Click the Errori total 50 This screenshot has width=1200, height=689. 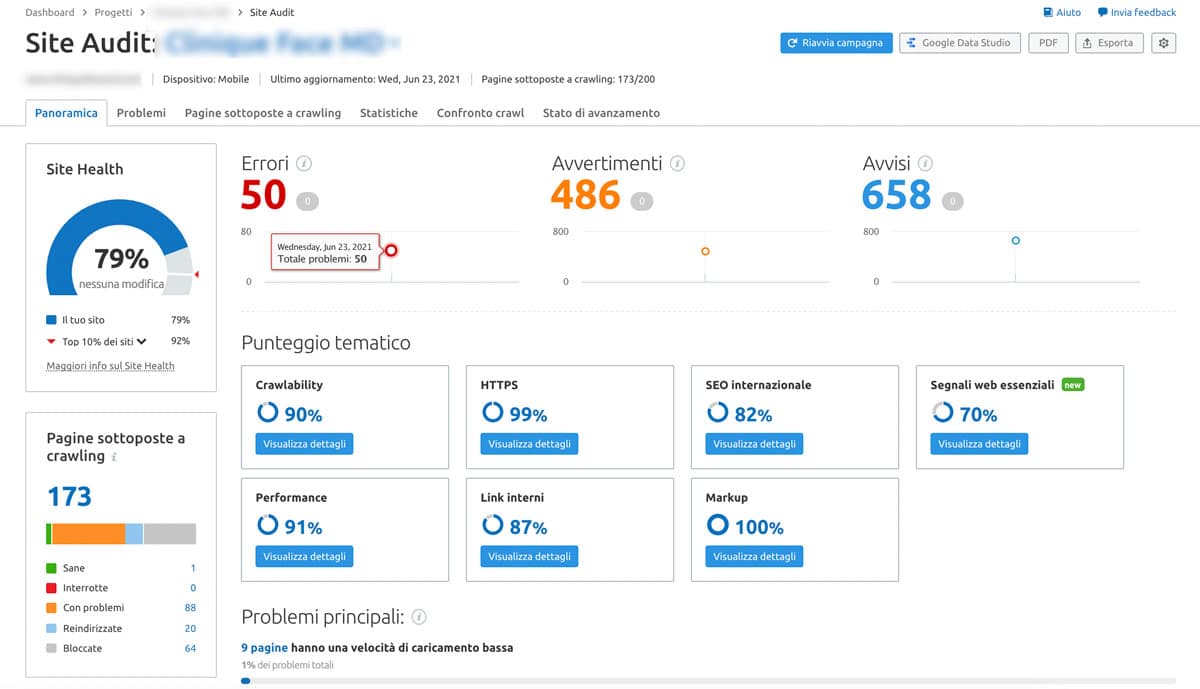click(264, 195)
